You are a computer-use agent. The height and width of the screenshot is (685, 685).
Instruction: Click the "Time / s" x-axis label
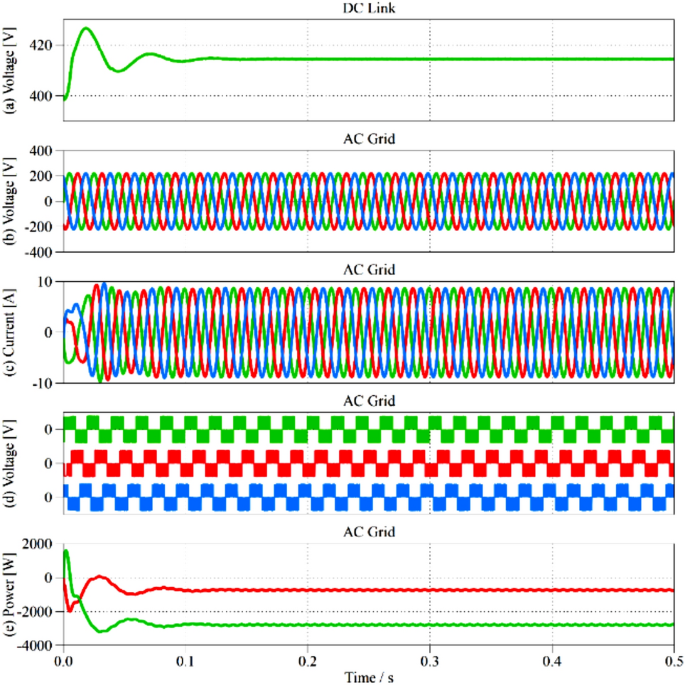369,676
